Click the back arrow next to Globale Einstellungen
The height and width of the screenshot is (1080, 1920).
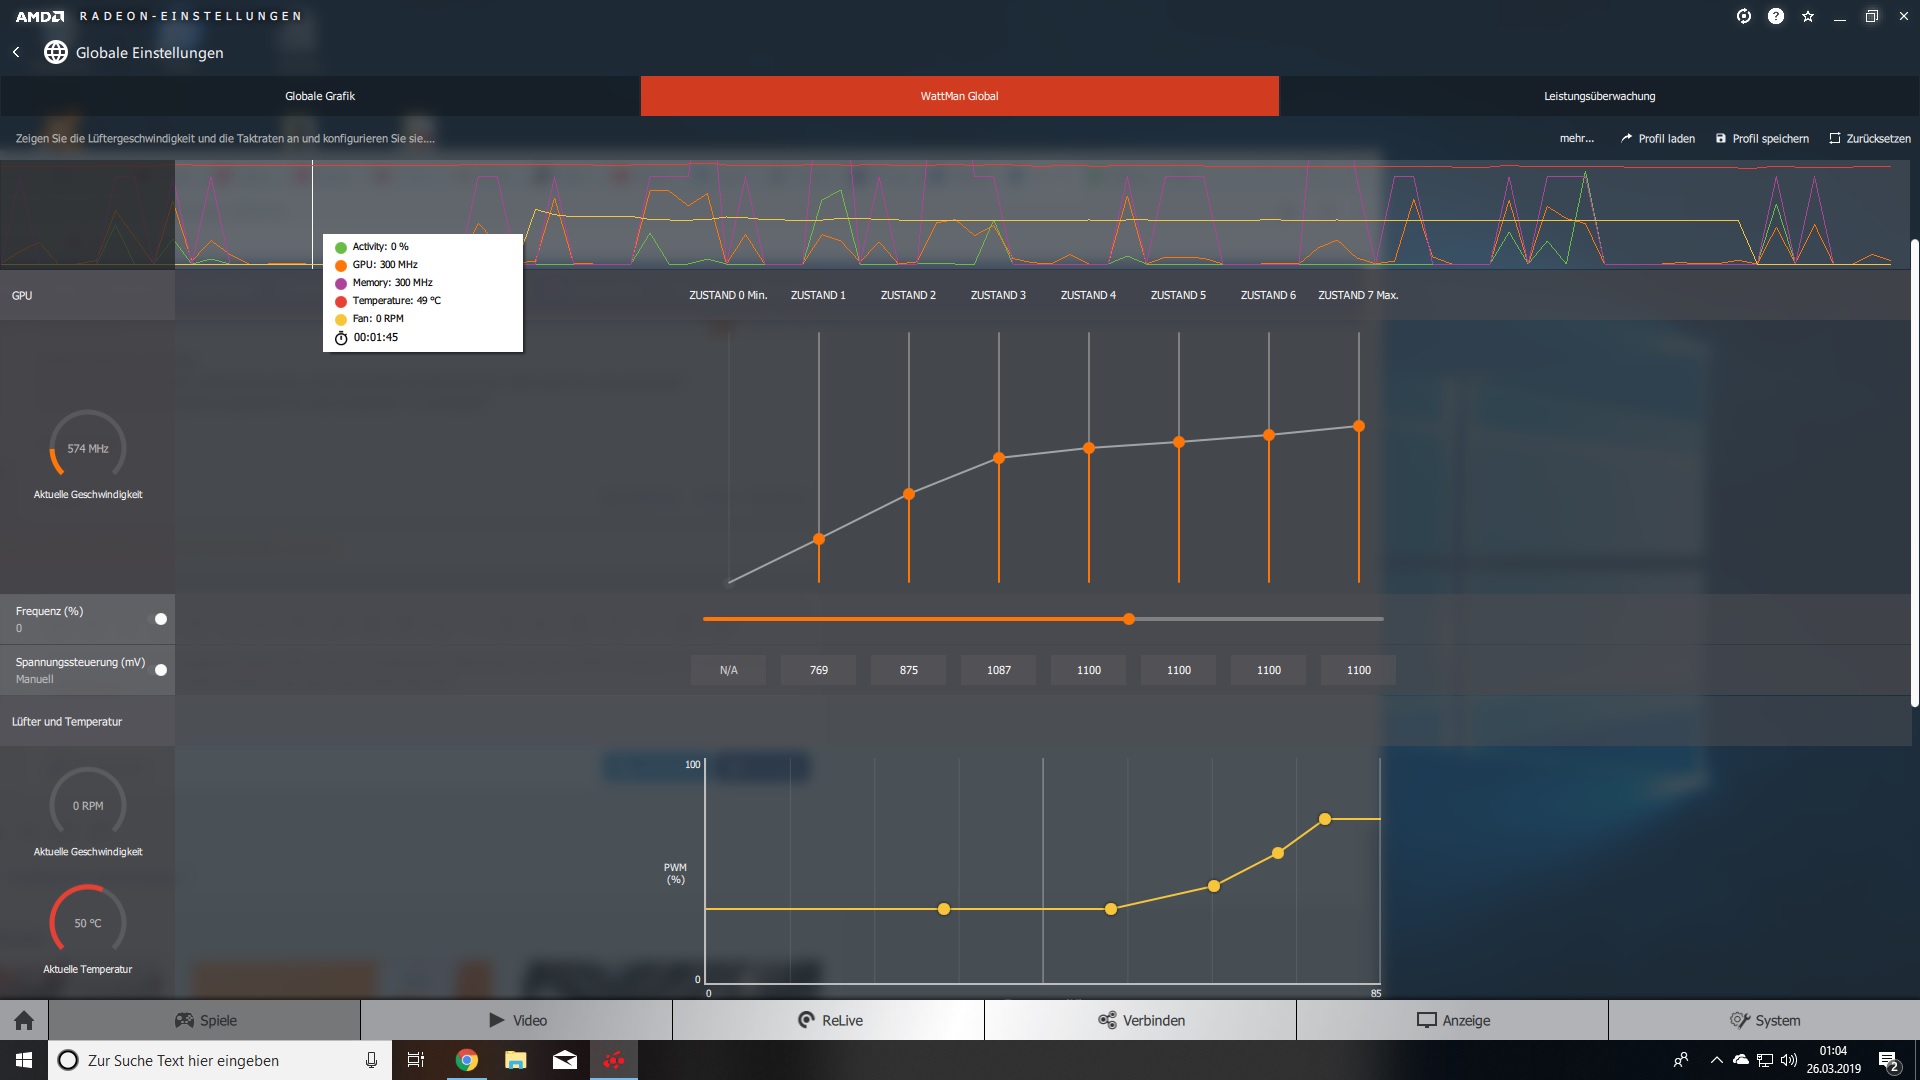click(x=16, y=52)
